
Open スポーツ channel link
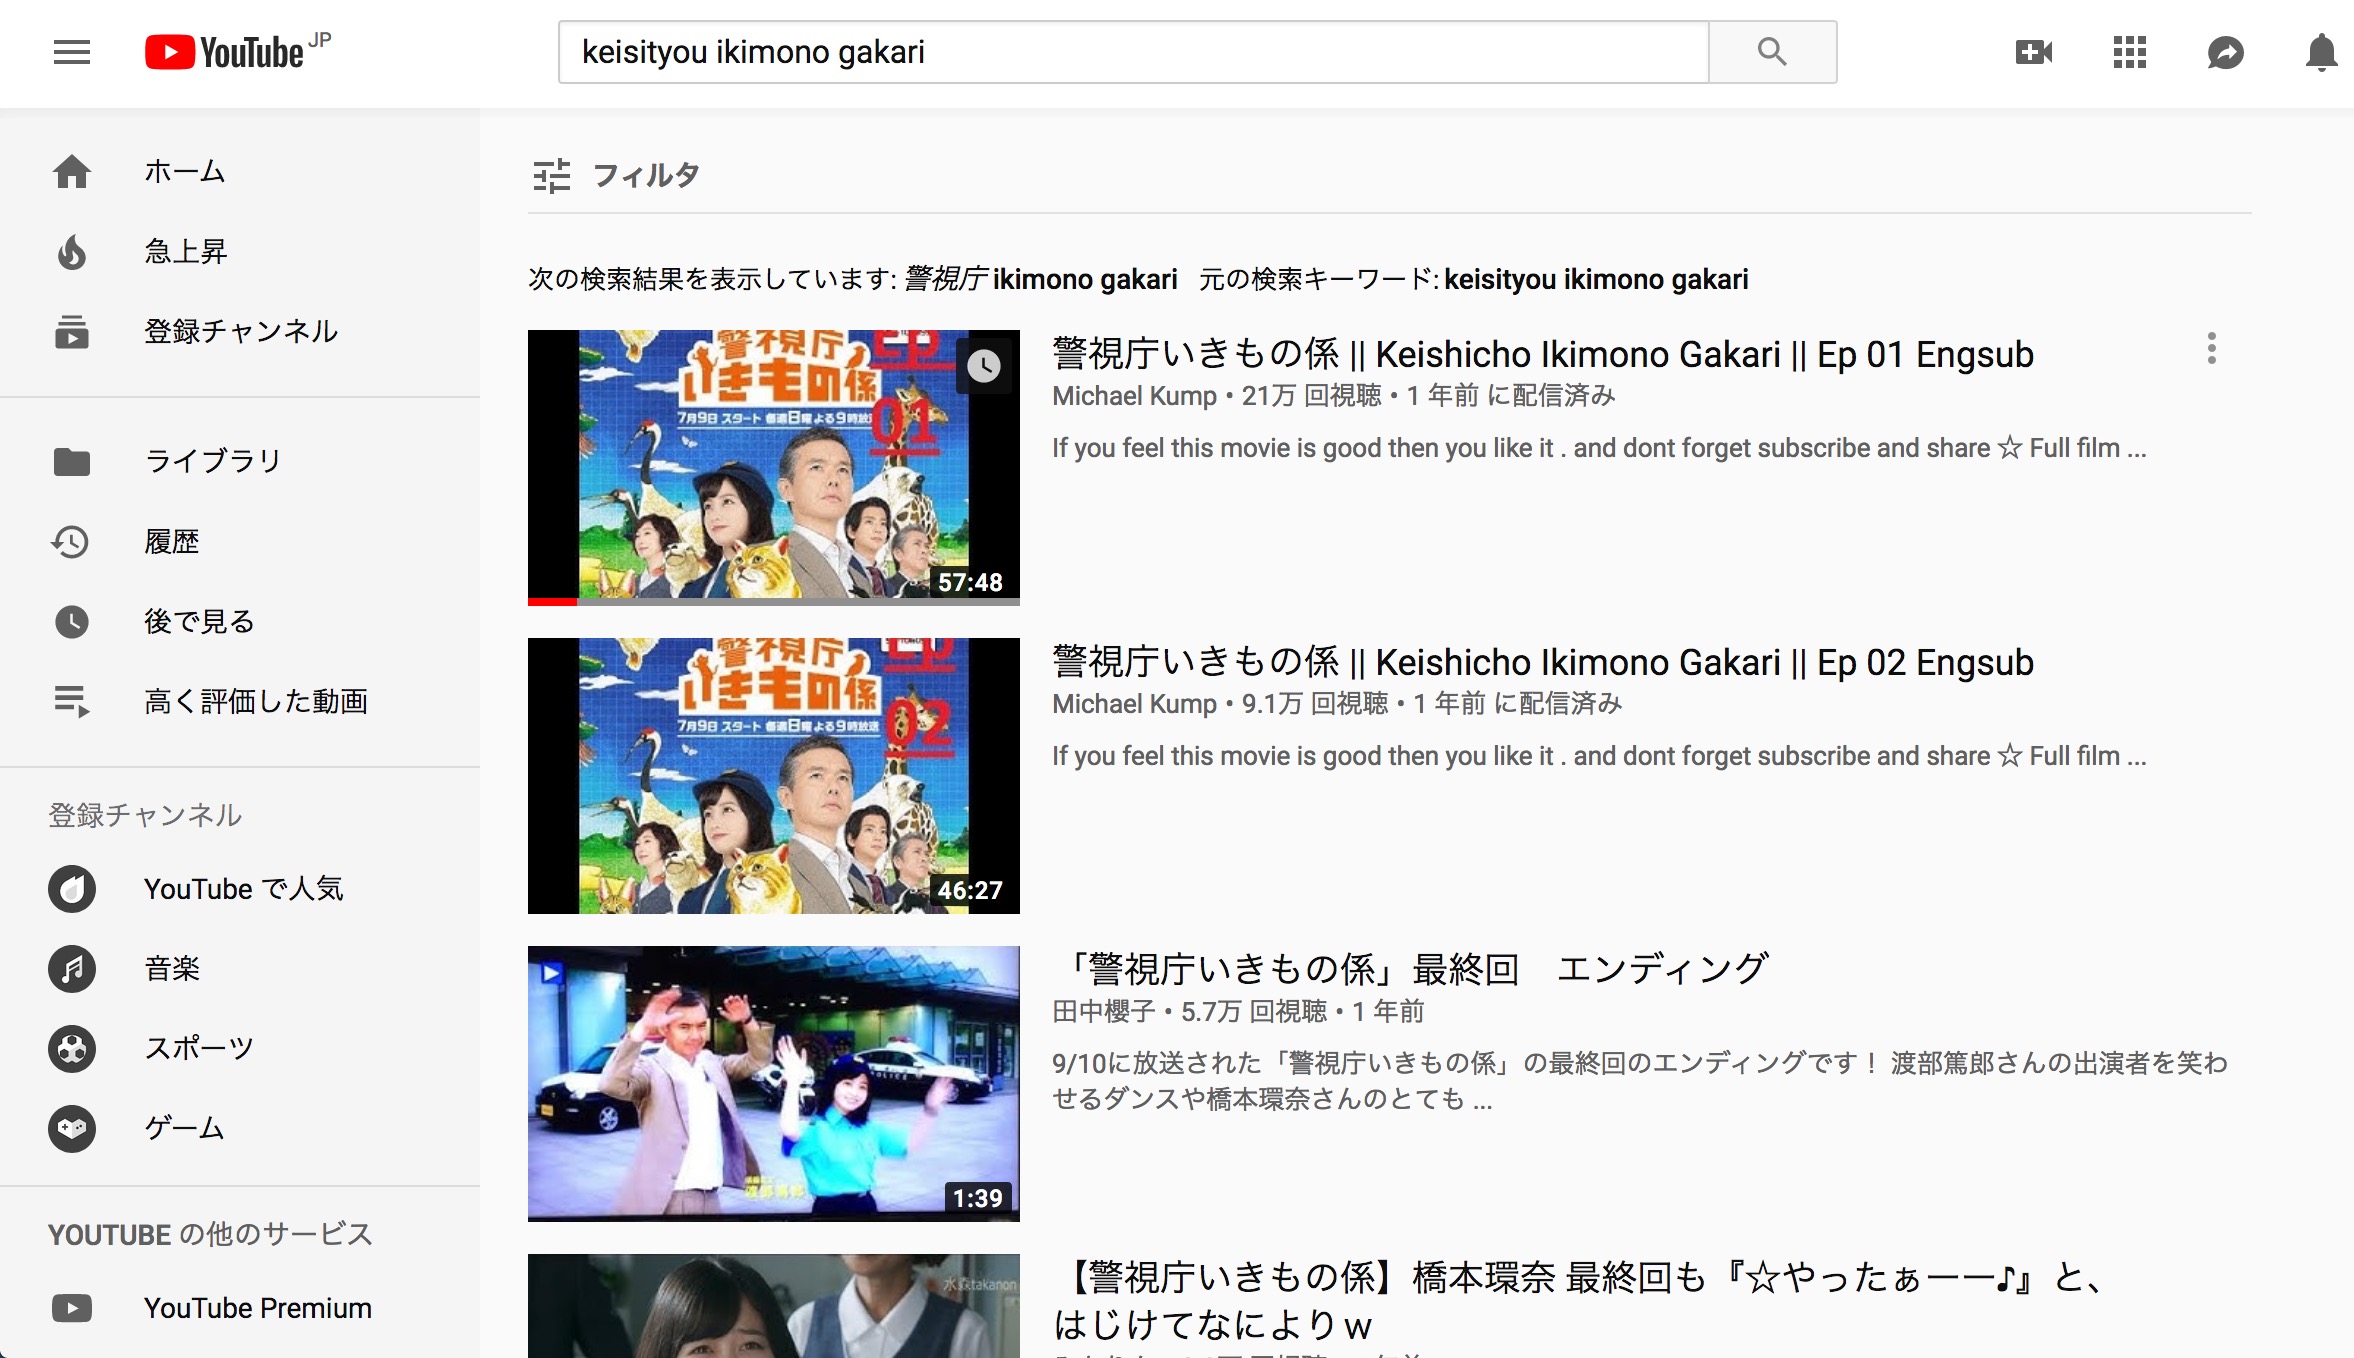[240, 1049]
